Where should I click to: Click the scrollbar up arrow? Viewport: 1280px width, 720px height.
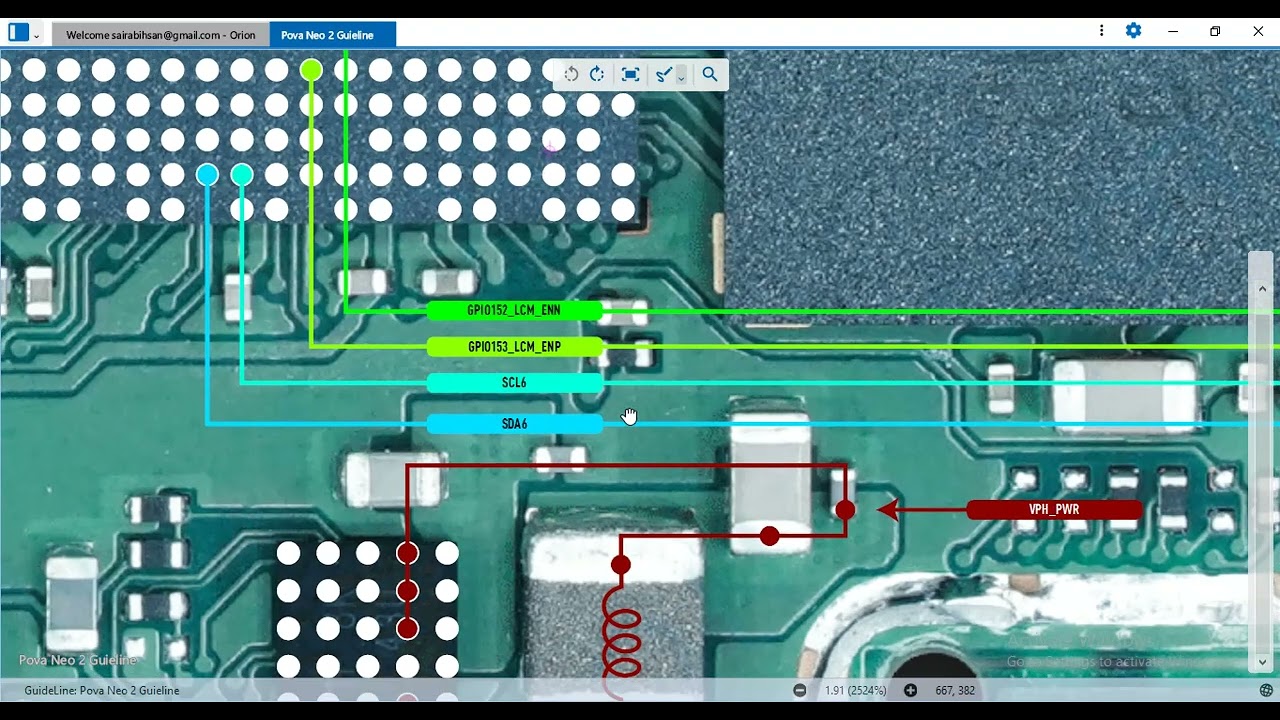click(x=1262, y=289)
